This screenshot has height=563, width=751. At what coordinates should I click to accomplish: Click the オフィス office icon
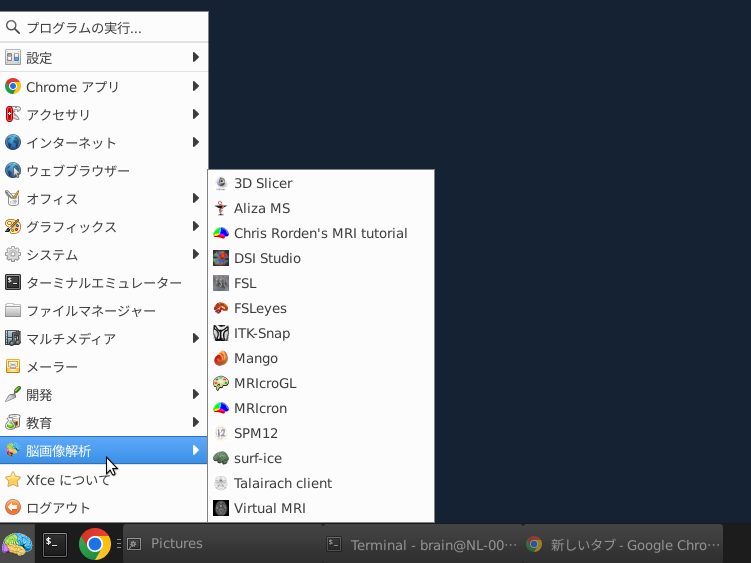[x=13, y=198]
